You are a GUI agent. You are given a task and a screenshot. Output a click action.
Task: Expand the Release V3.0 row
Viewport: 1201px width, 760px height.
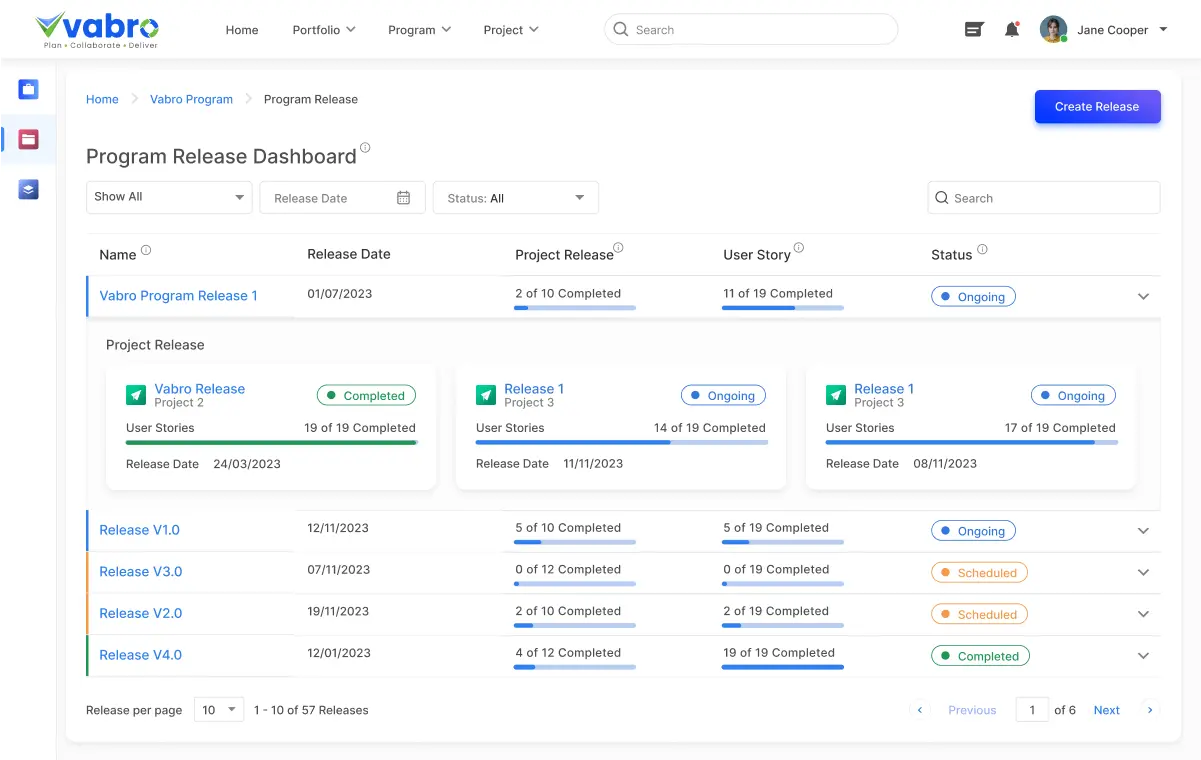click(x=1143, y=573)
